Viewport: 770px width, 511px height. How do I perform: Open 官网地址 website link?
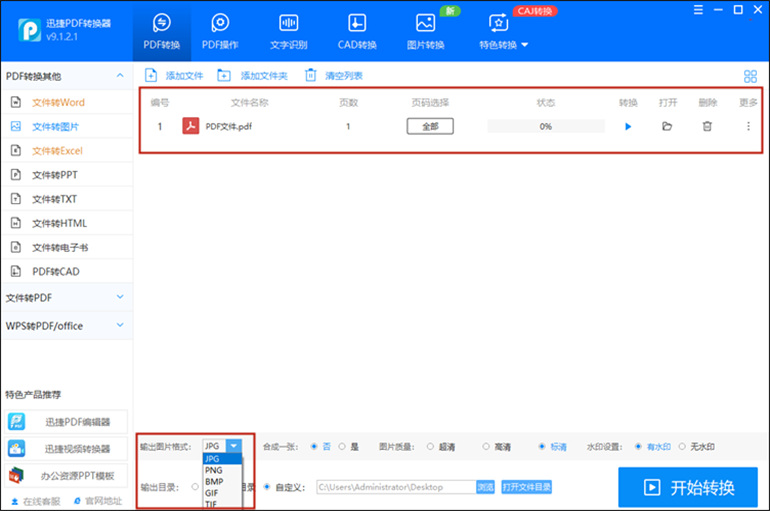98,501
